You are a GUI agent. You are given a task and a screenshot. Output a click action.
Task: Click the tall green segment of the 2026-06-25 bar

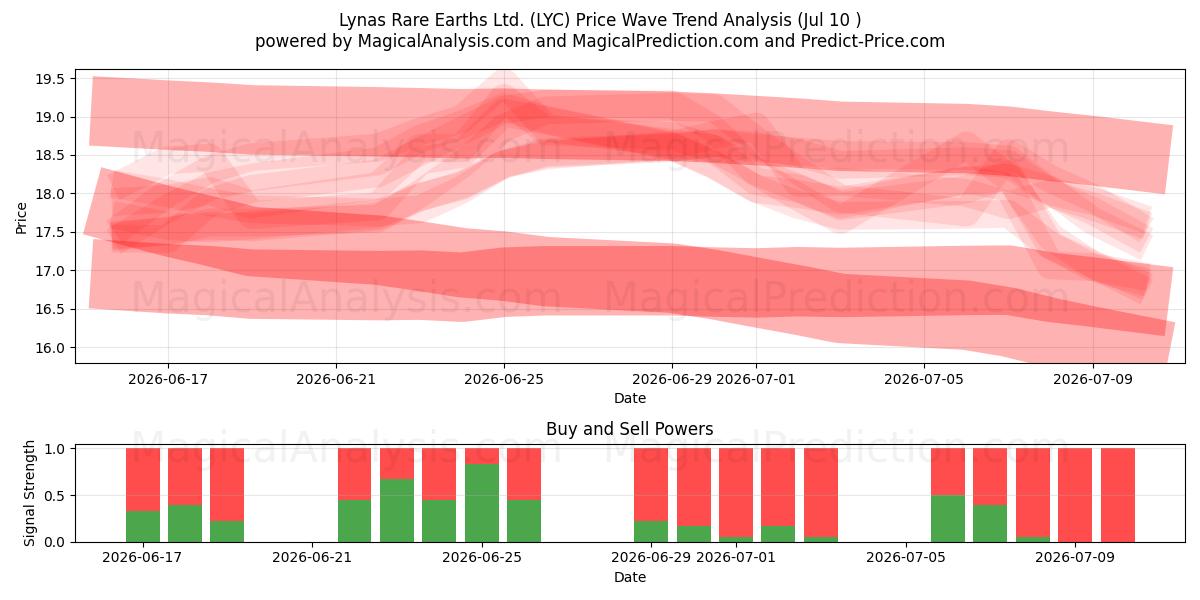(x=482, y=503)
